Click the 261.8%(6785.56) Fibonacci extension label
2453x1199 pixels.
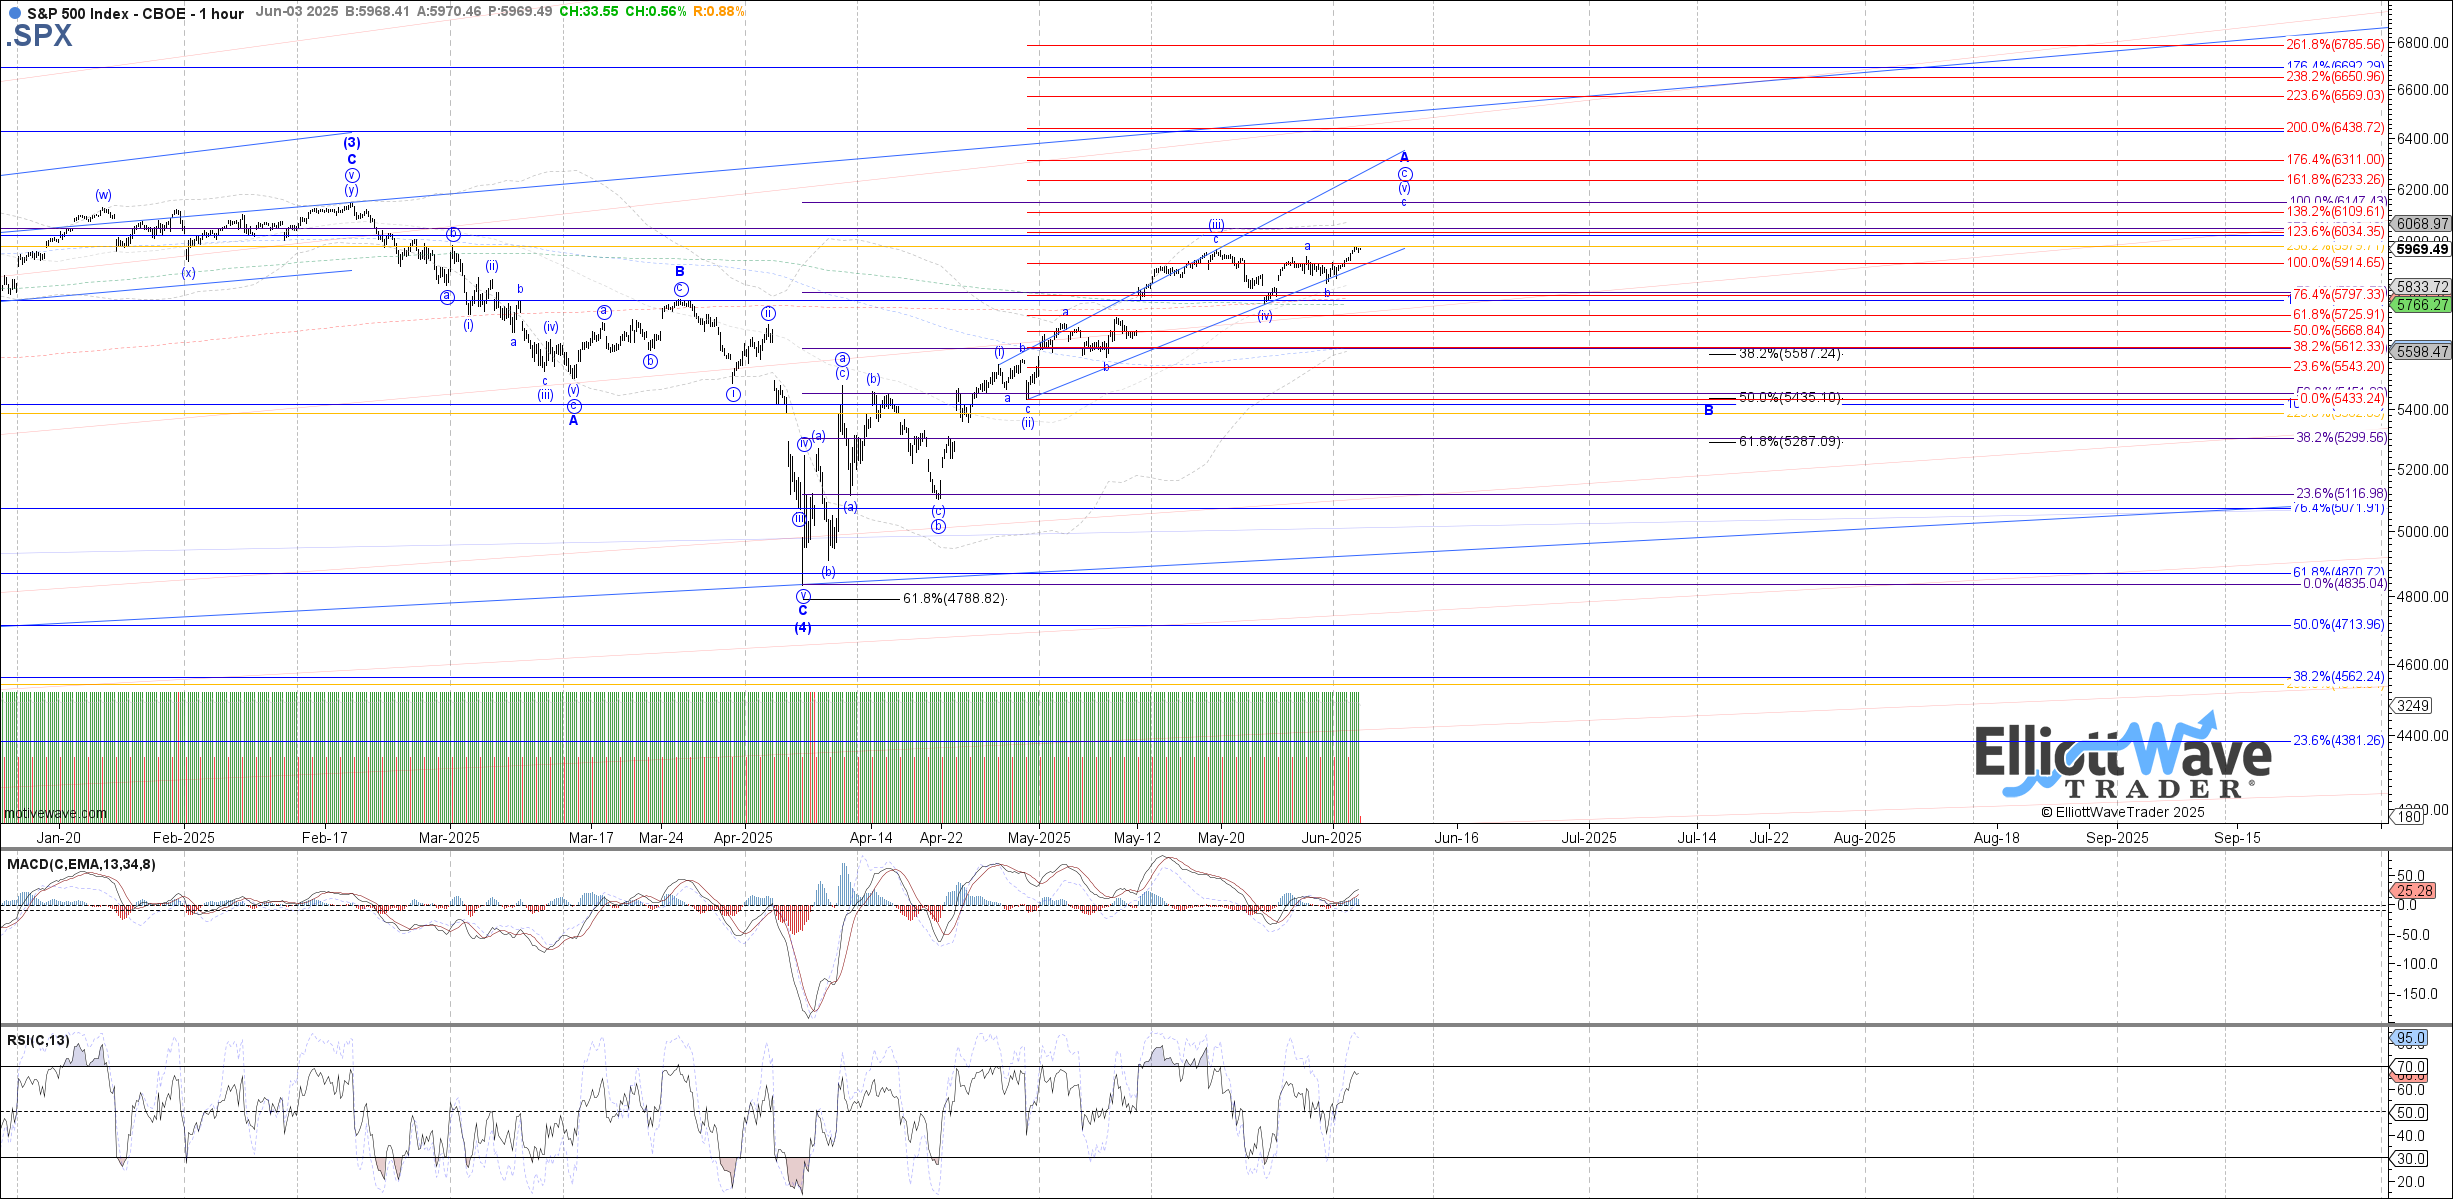(x=2335, y=45)
